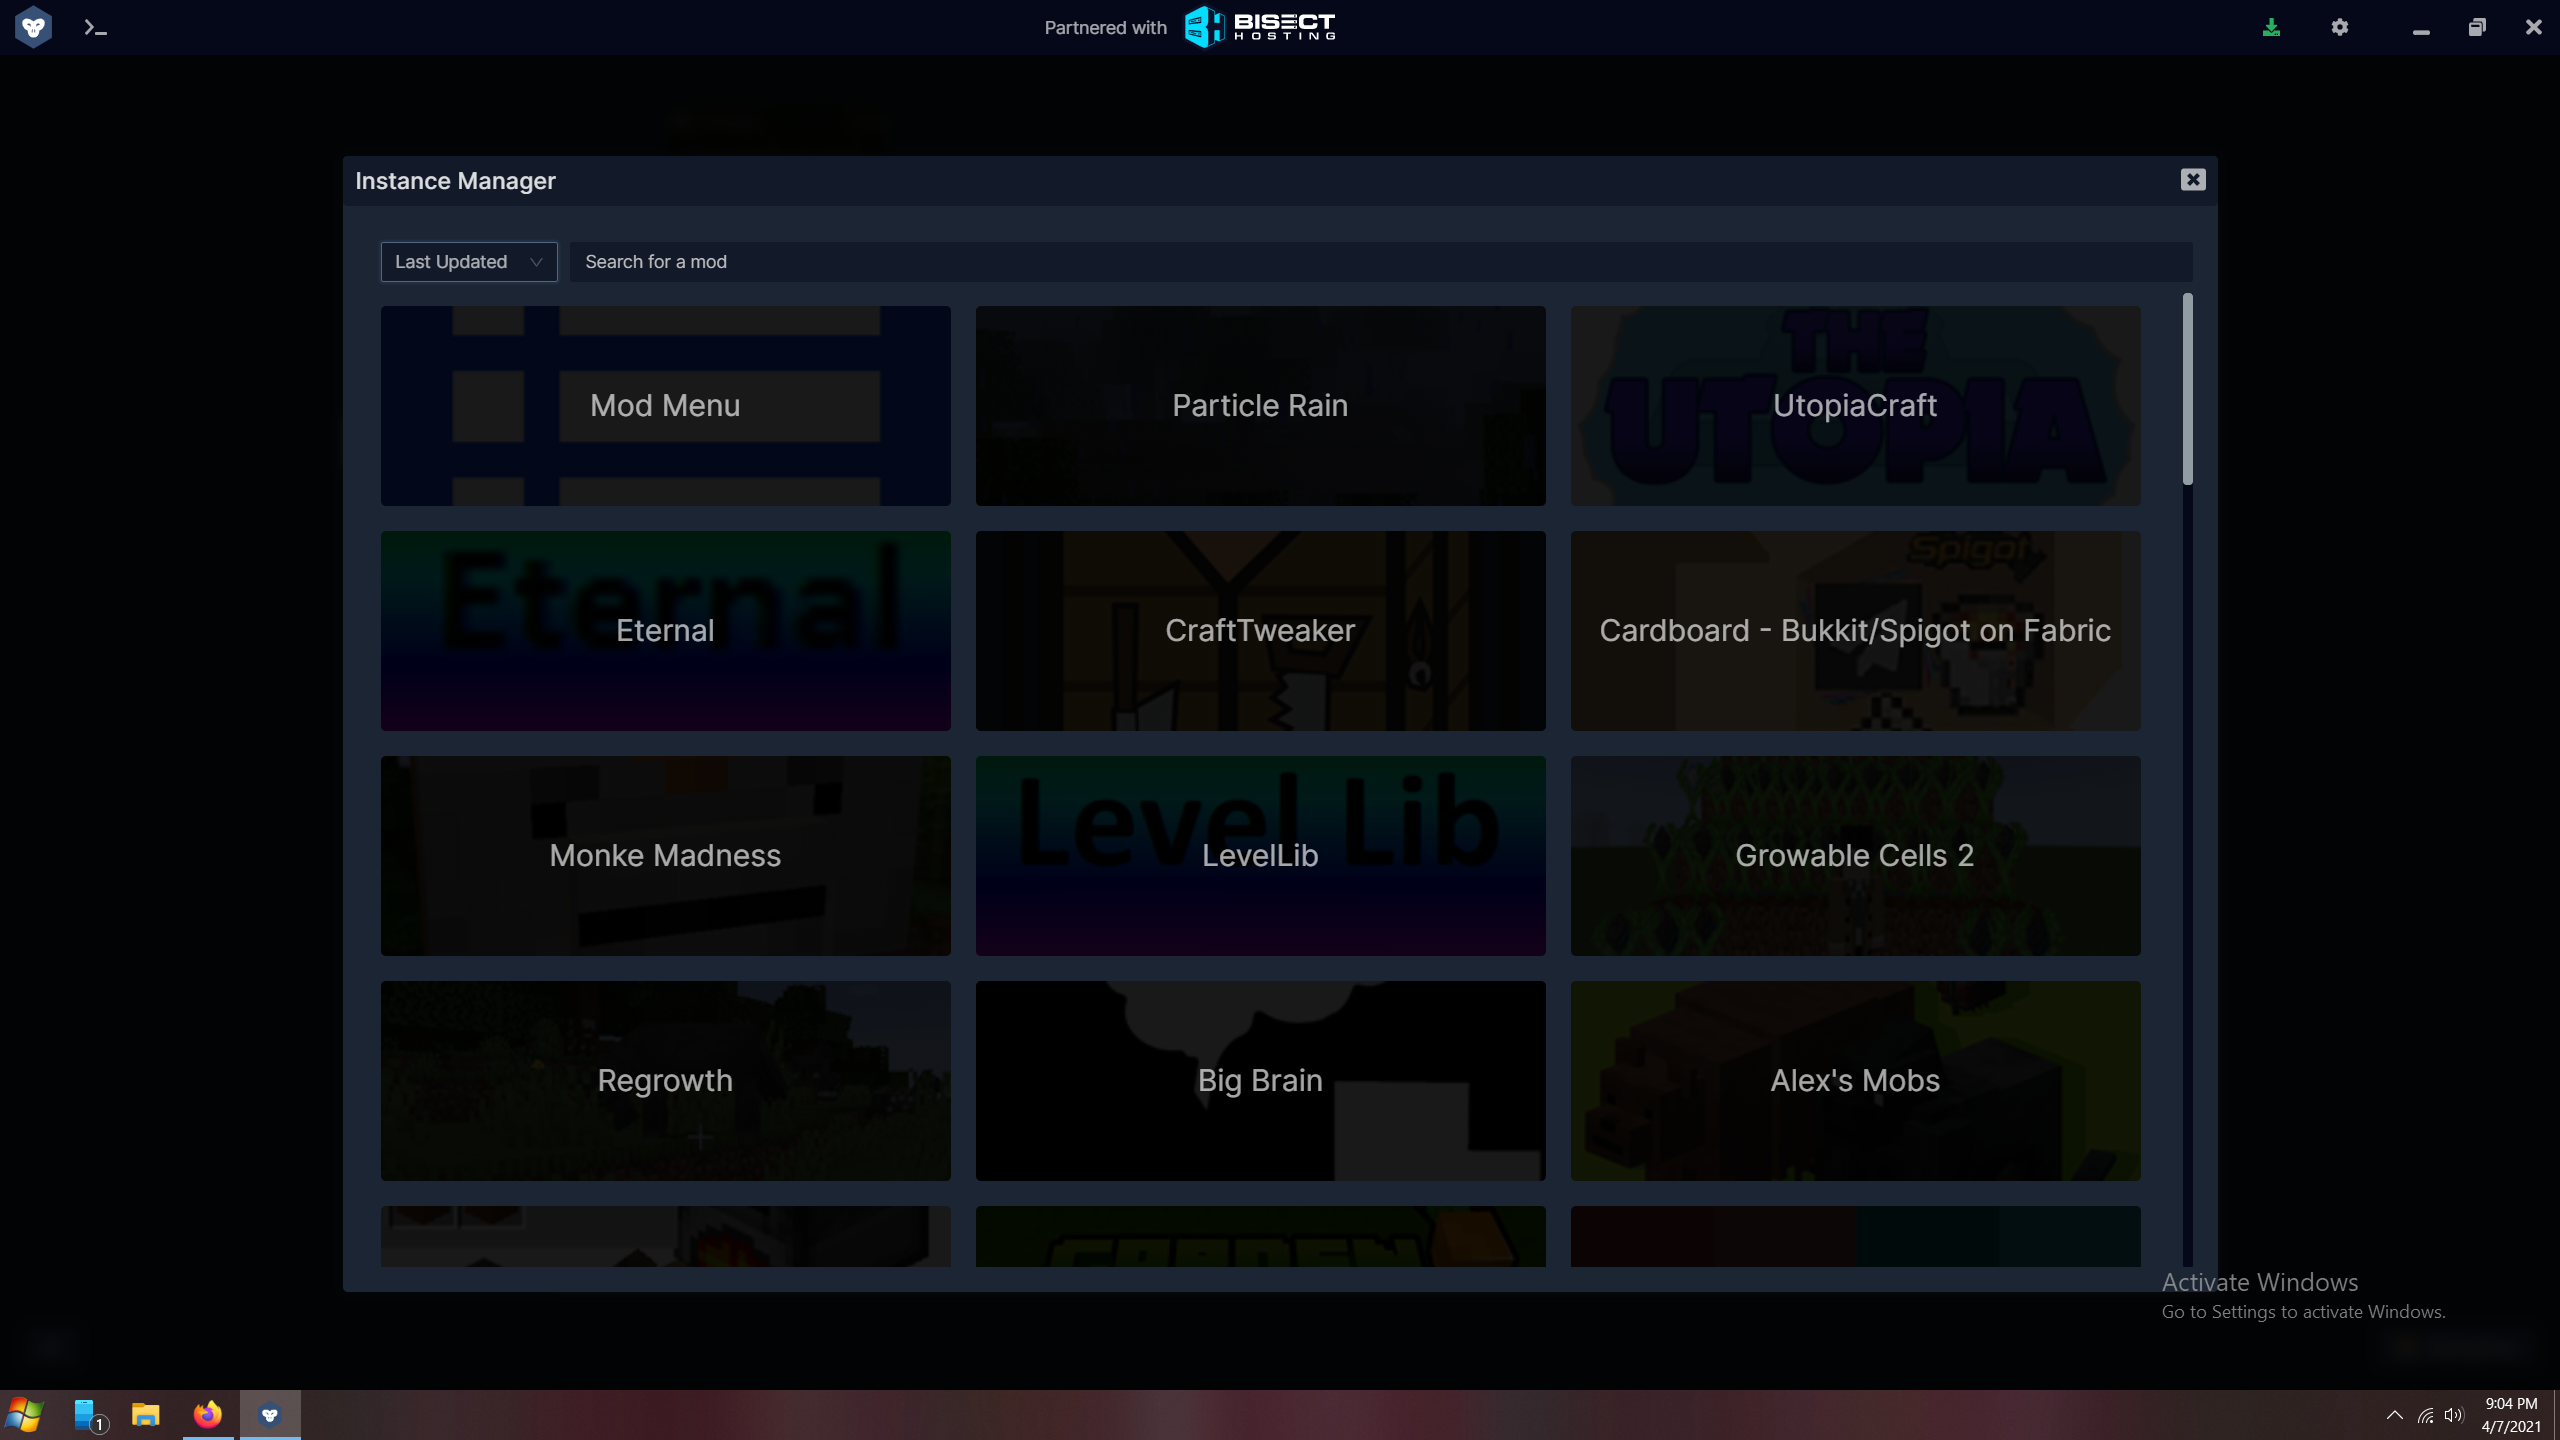
Task: Click the GDLauncher logo icon
Action: (33, 27)
